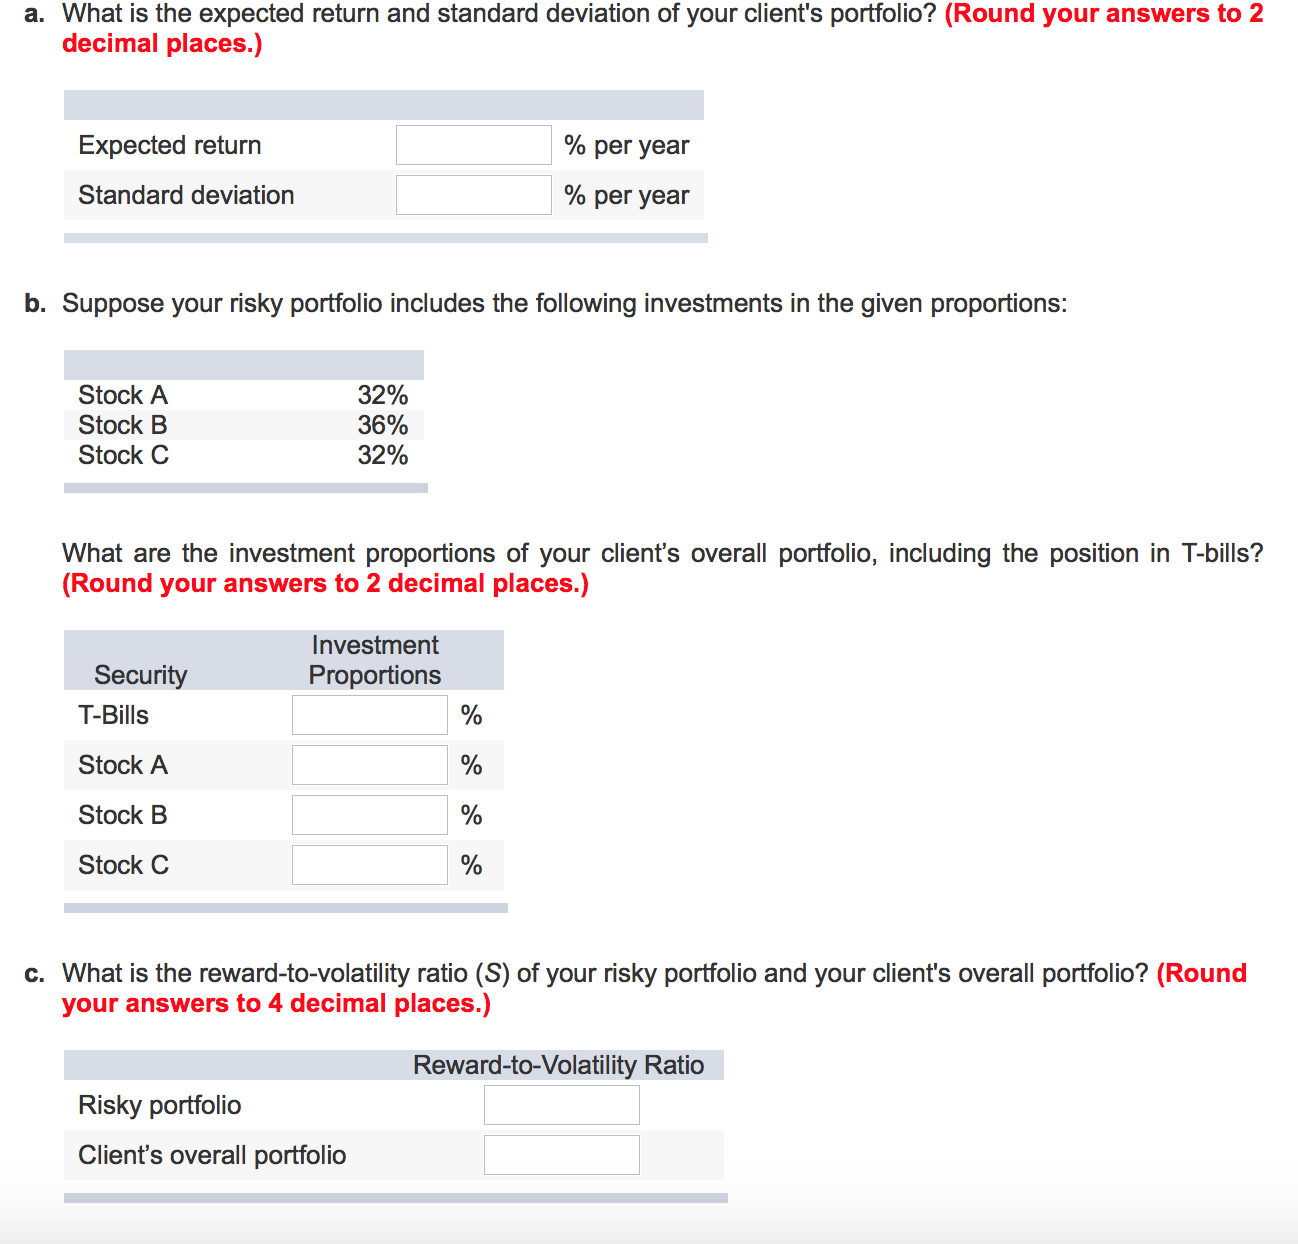Select the Security column header

[140, 674]
